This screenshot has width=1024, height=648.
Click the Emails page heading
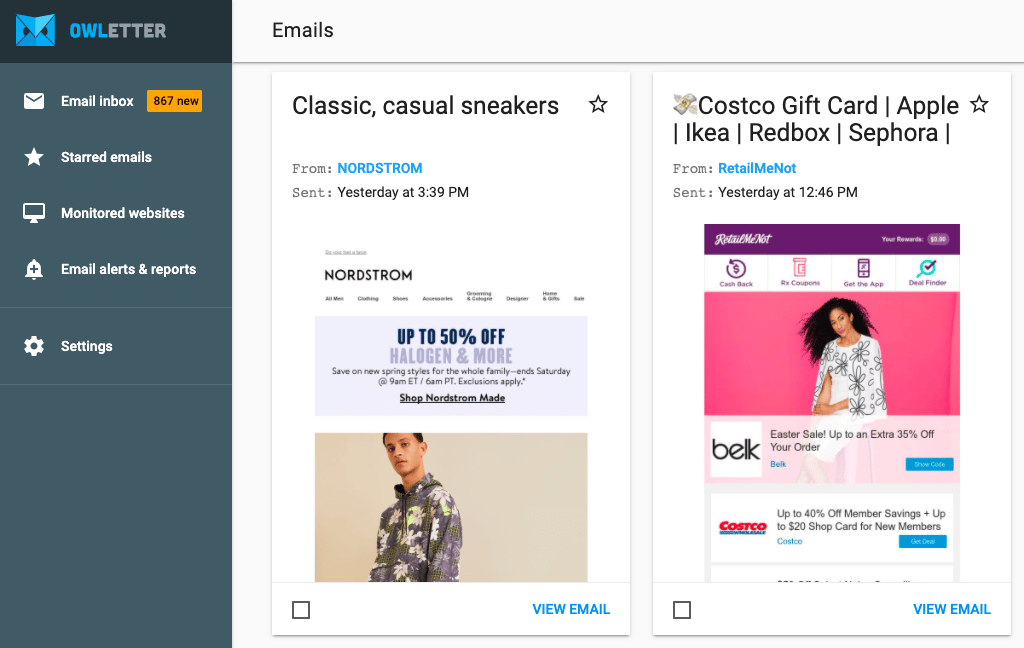tap(302, 30)
